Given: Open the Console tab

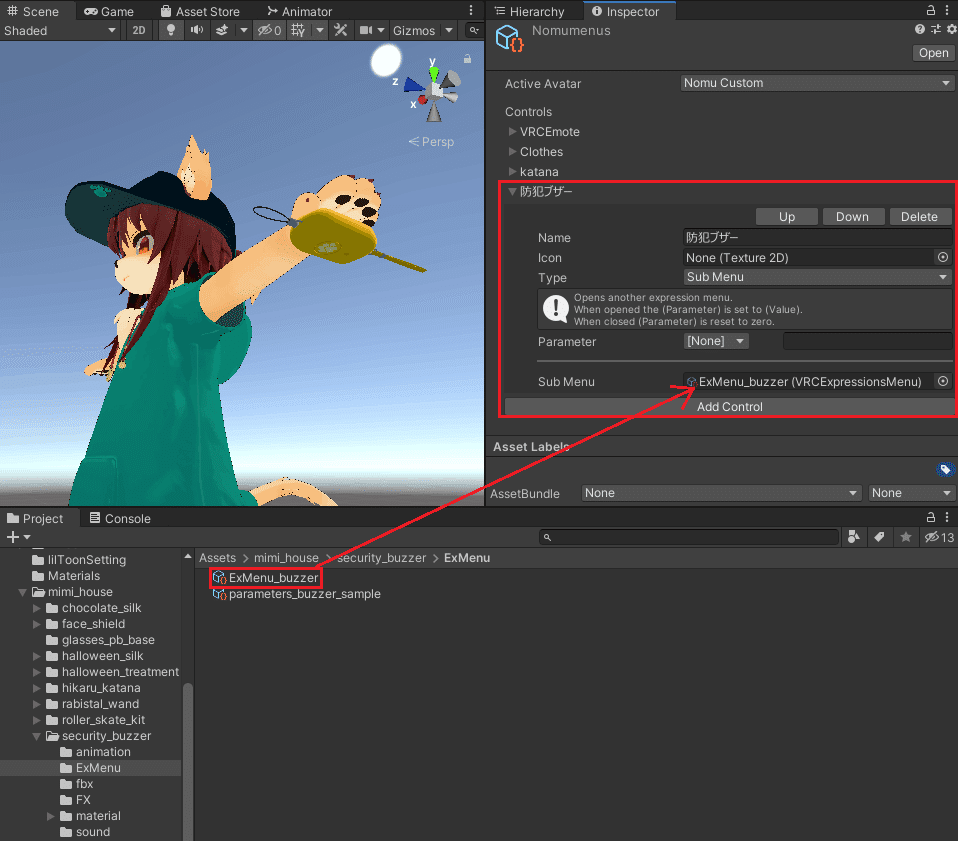Looking at the screenshot, I should (x=120, y=519).
